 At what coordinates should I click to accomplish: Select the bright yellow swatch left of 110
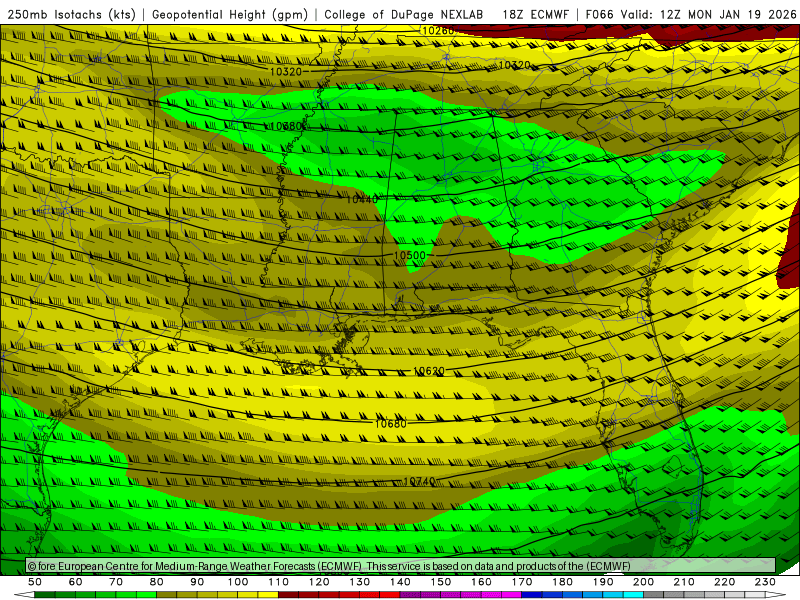[268, 595]
